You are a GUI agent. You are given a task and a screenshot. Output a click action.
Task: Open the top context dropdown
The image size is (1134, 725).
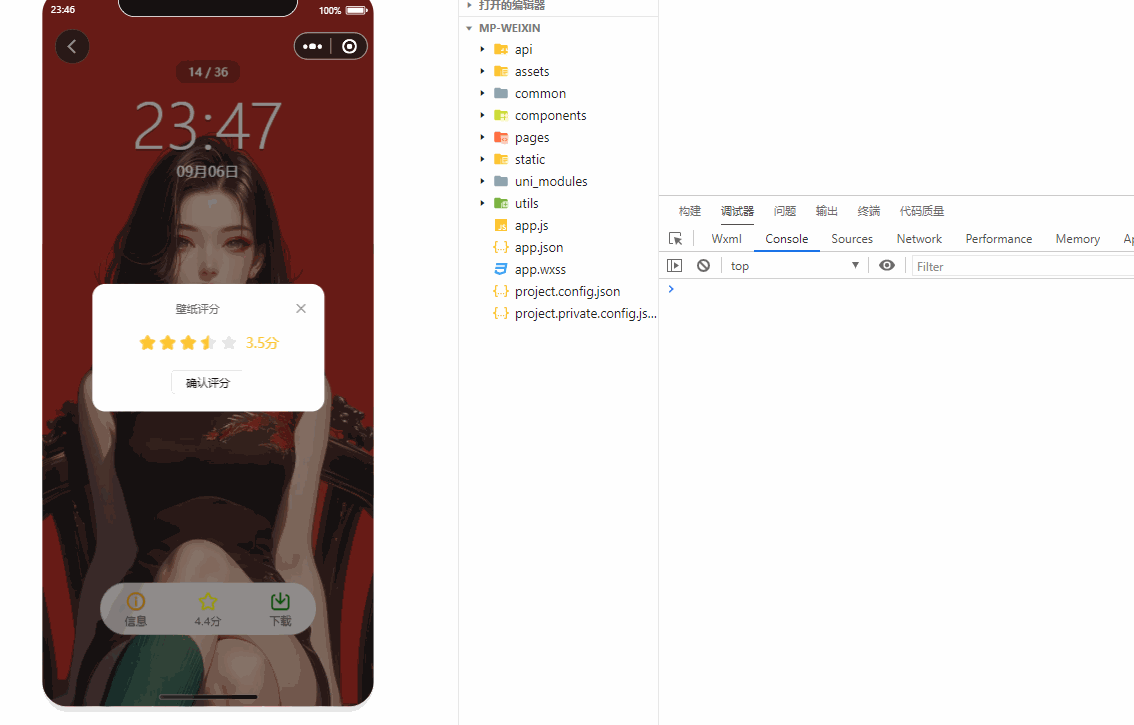(x=795, y=266)
